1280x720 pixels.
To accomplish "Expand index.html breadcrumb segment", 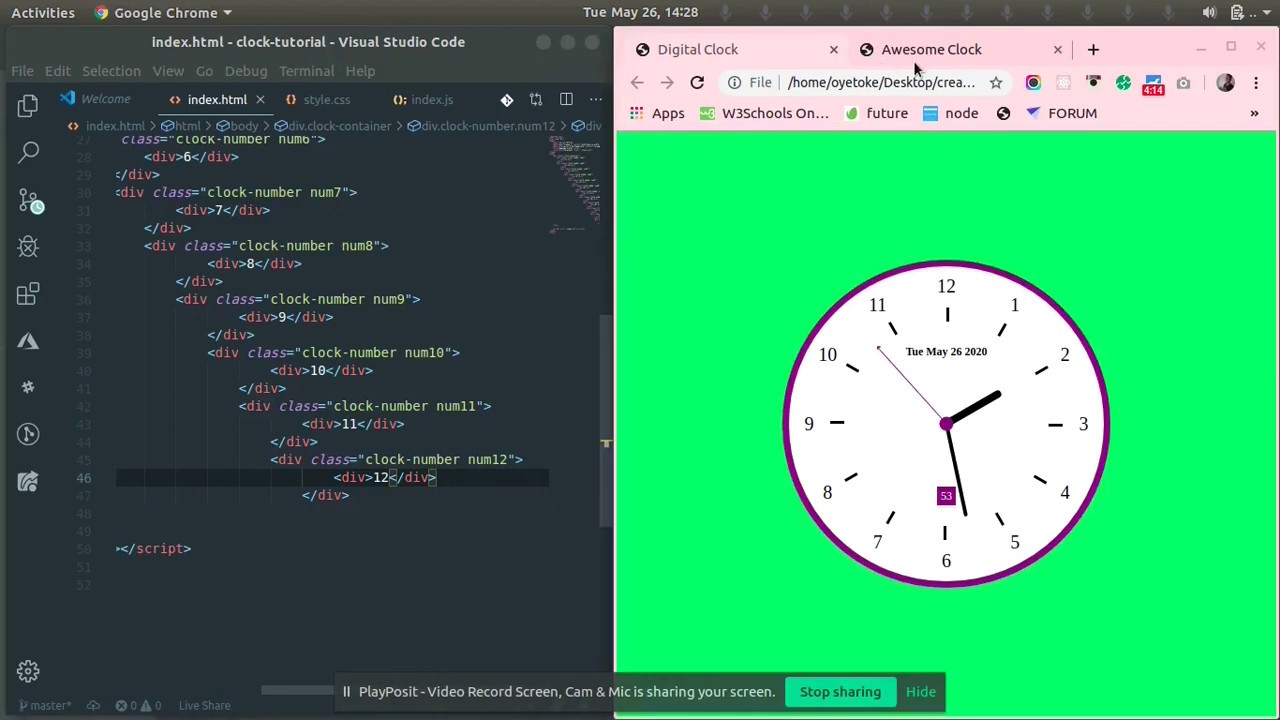I will (x=107, y=126).
